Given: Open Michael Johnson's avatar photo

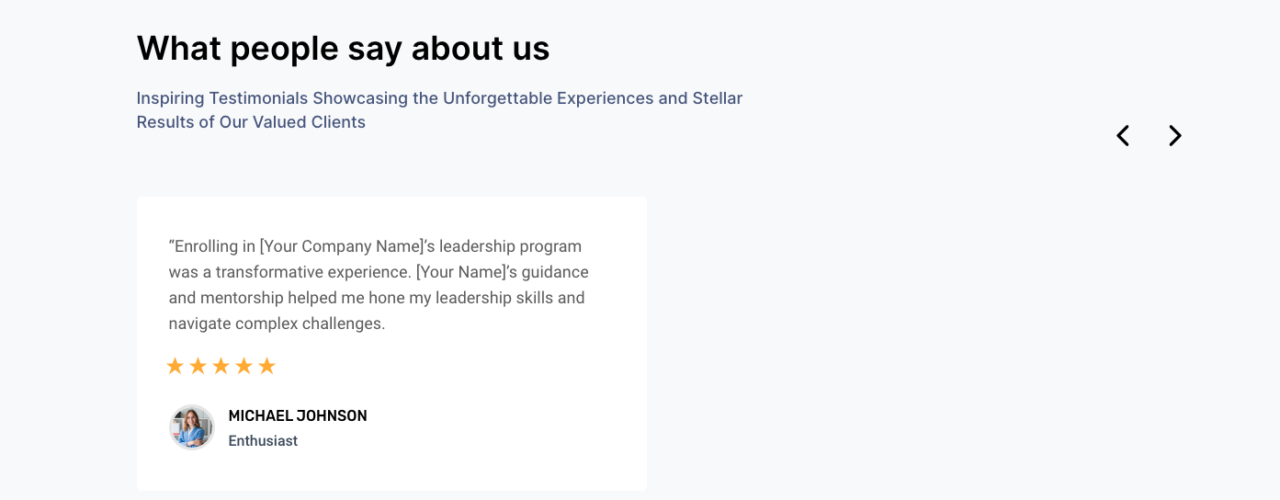Looking at the screenshot, I should click(x=191, y=427).
